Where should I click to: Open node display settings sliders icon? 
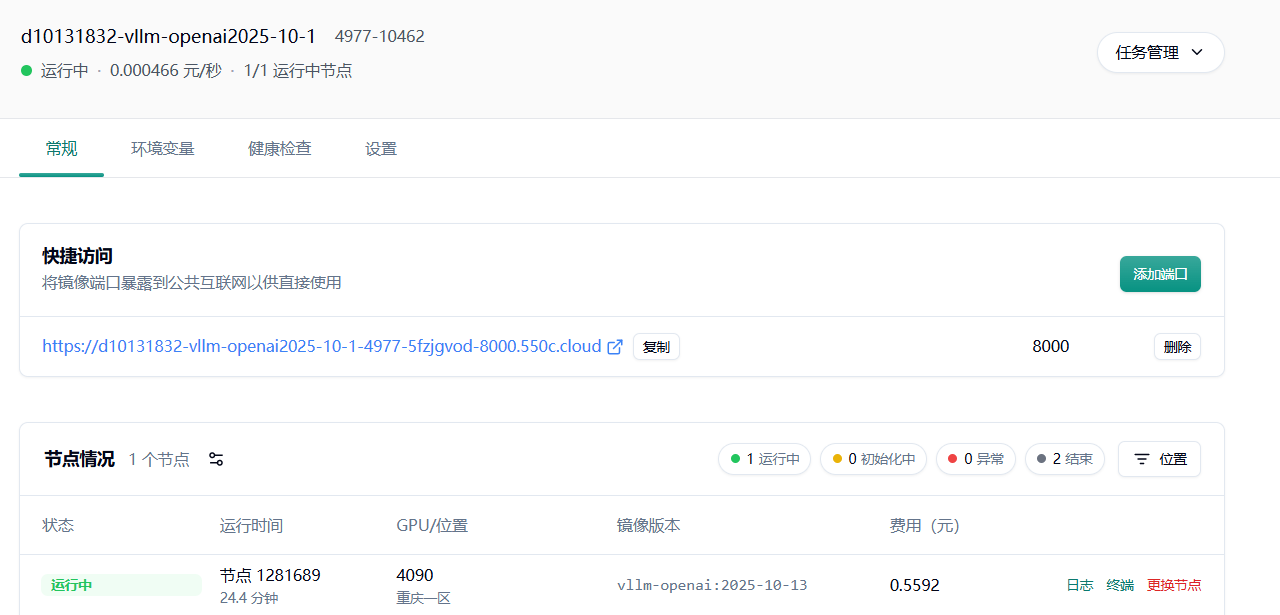point(216,459)
